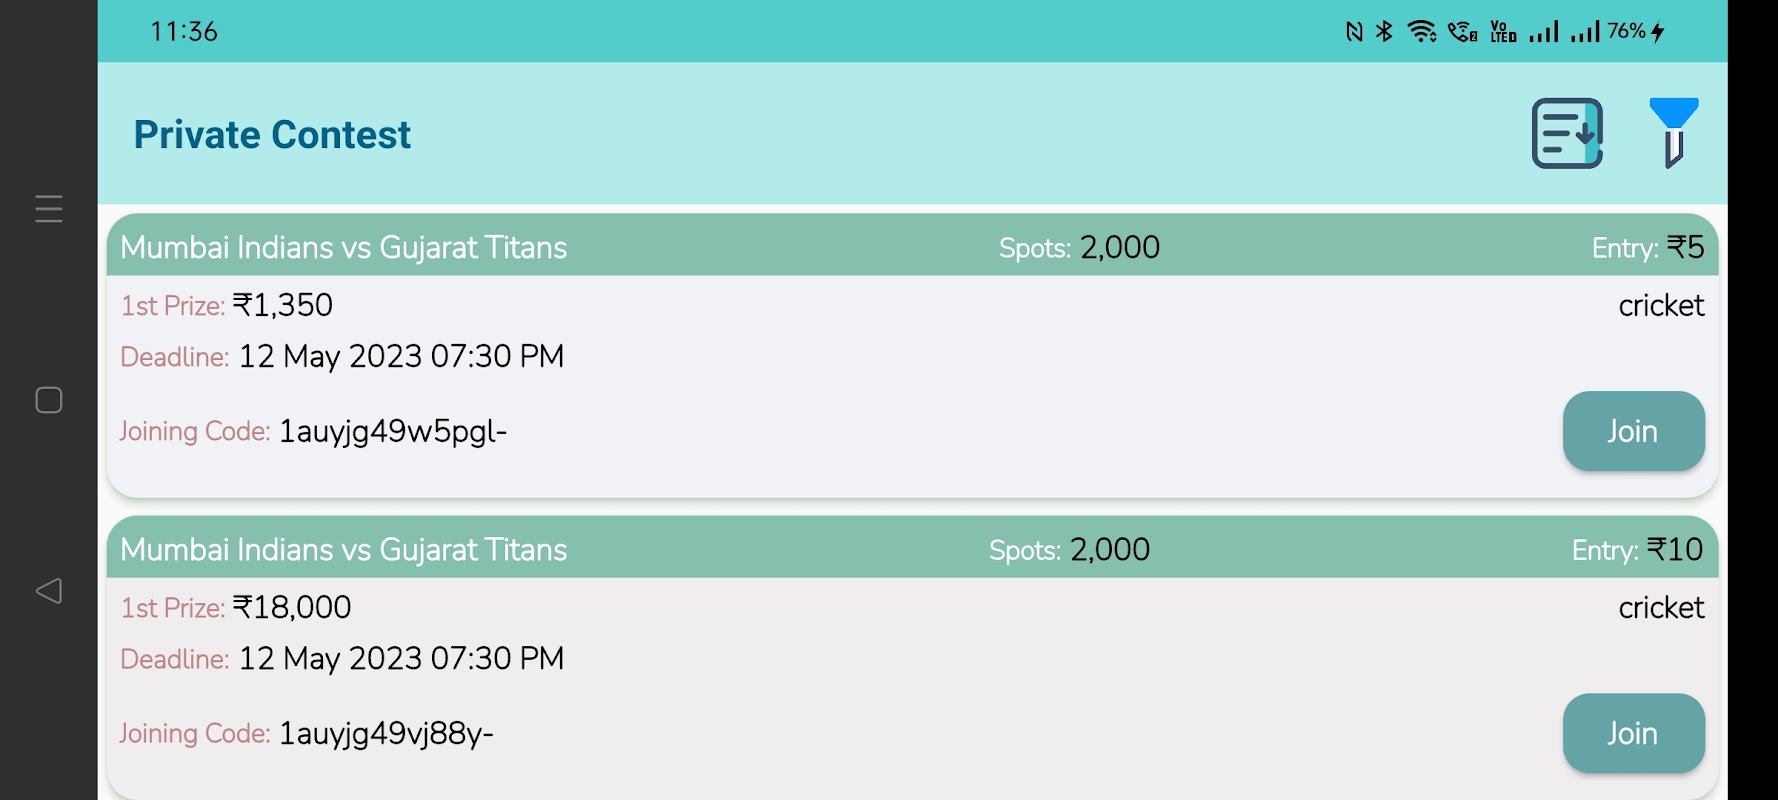Tap the Bluetooth status icon
This screenshot has width=1778, height=800.
click(x=1384, y=32)
